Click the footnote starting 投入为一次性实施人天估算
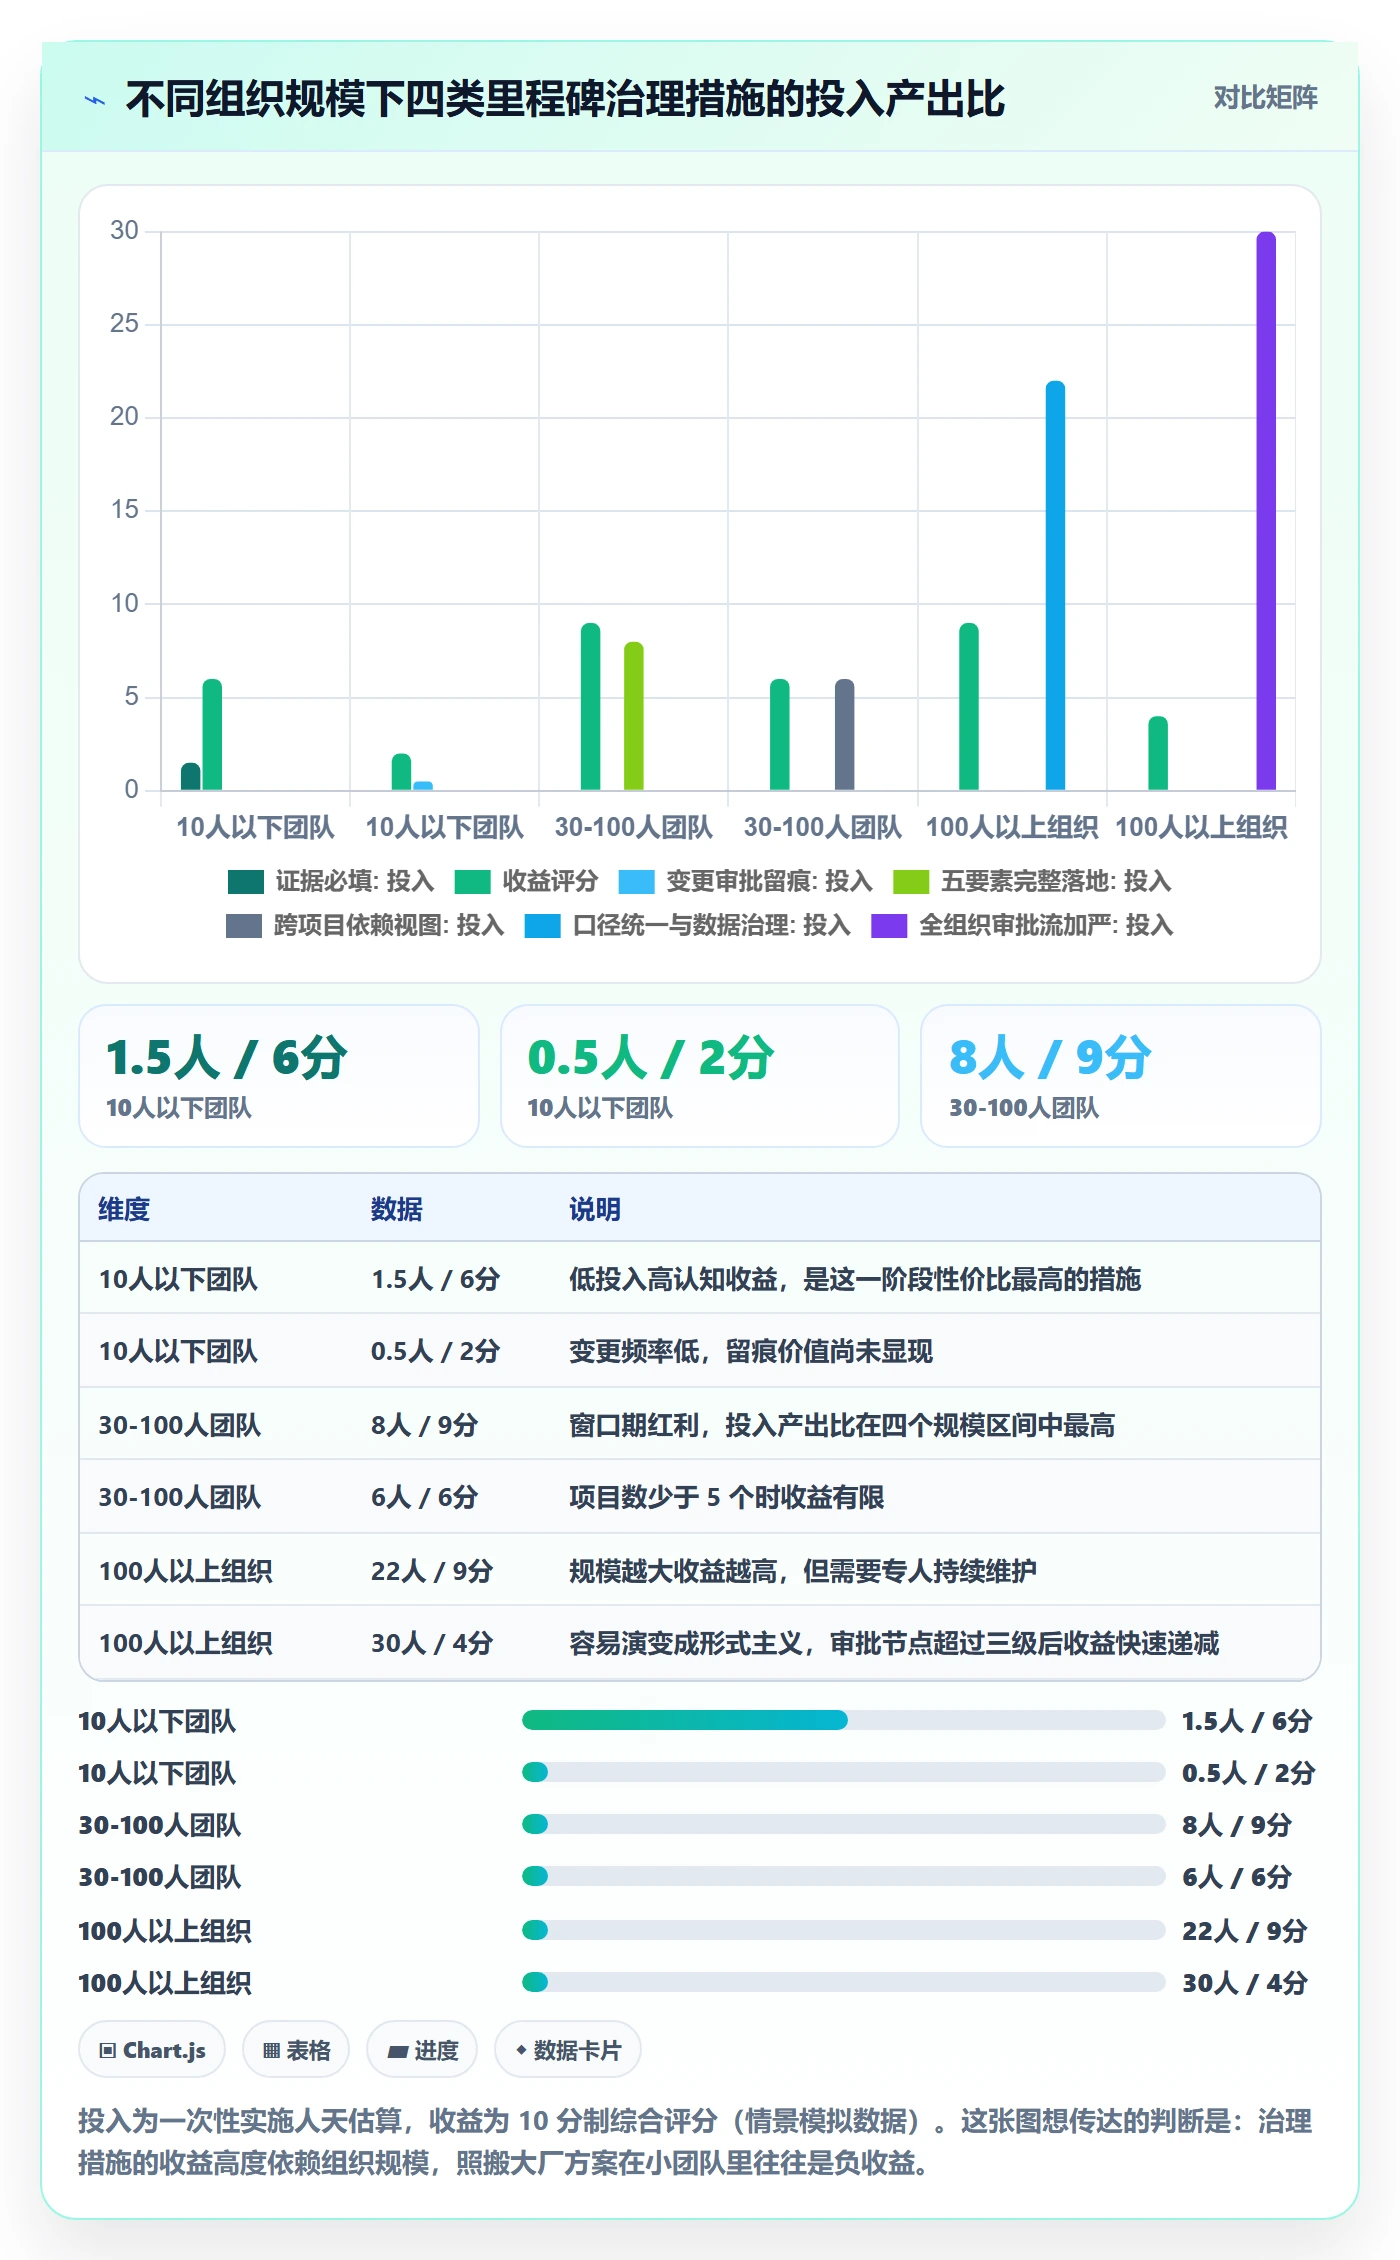 (695, 2142)
